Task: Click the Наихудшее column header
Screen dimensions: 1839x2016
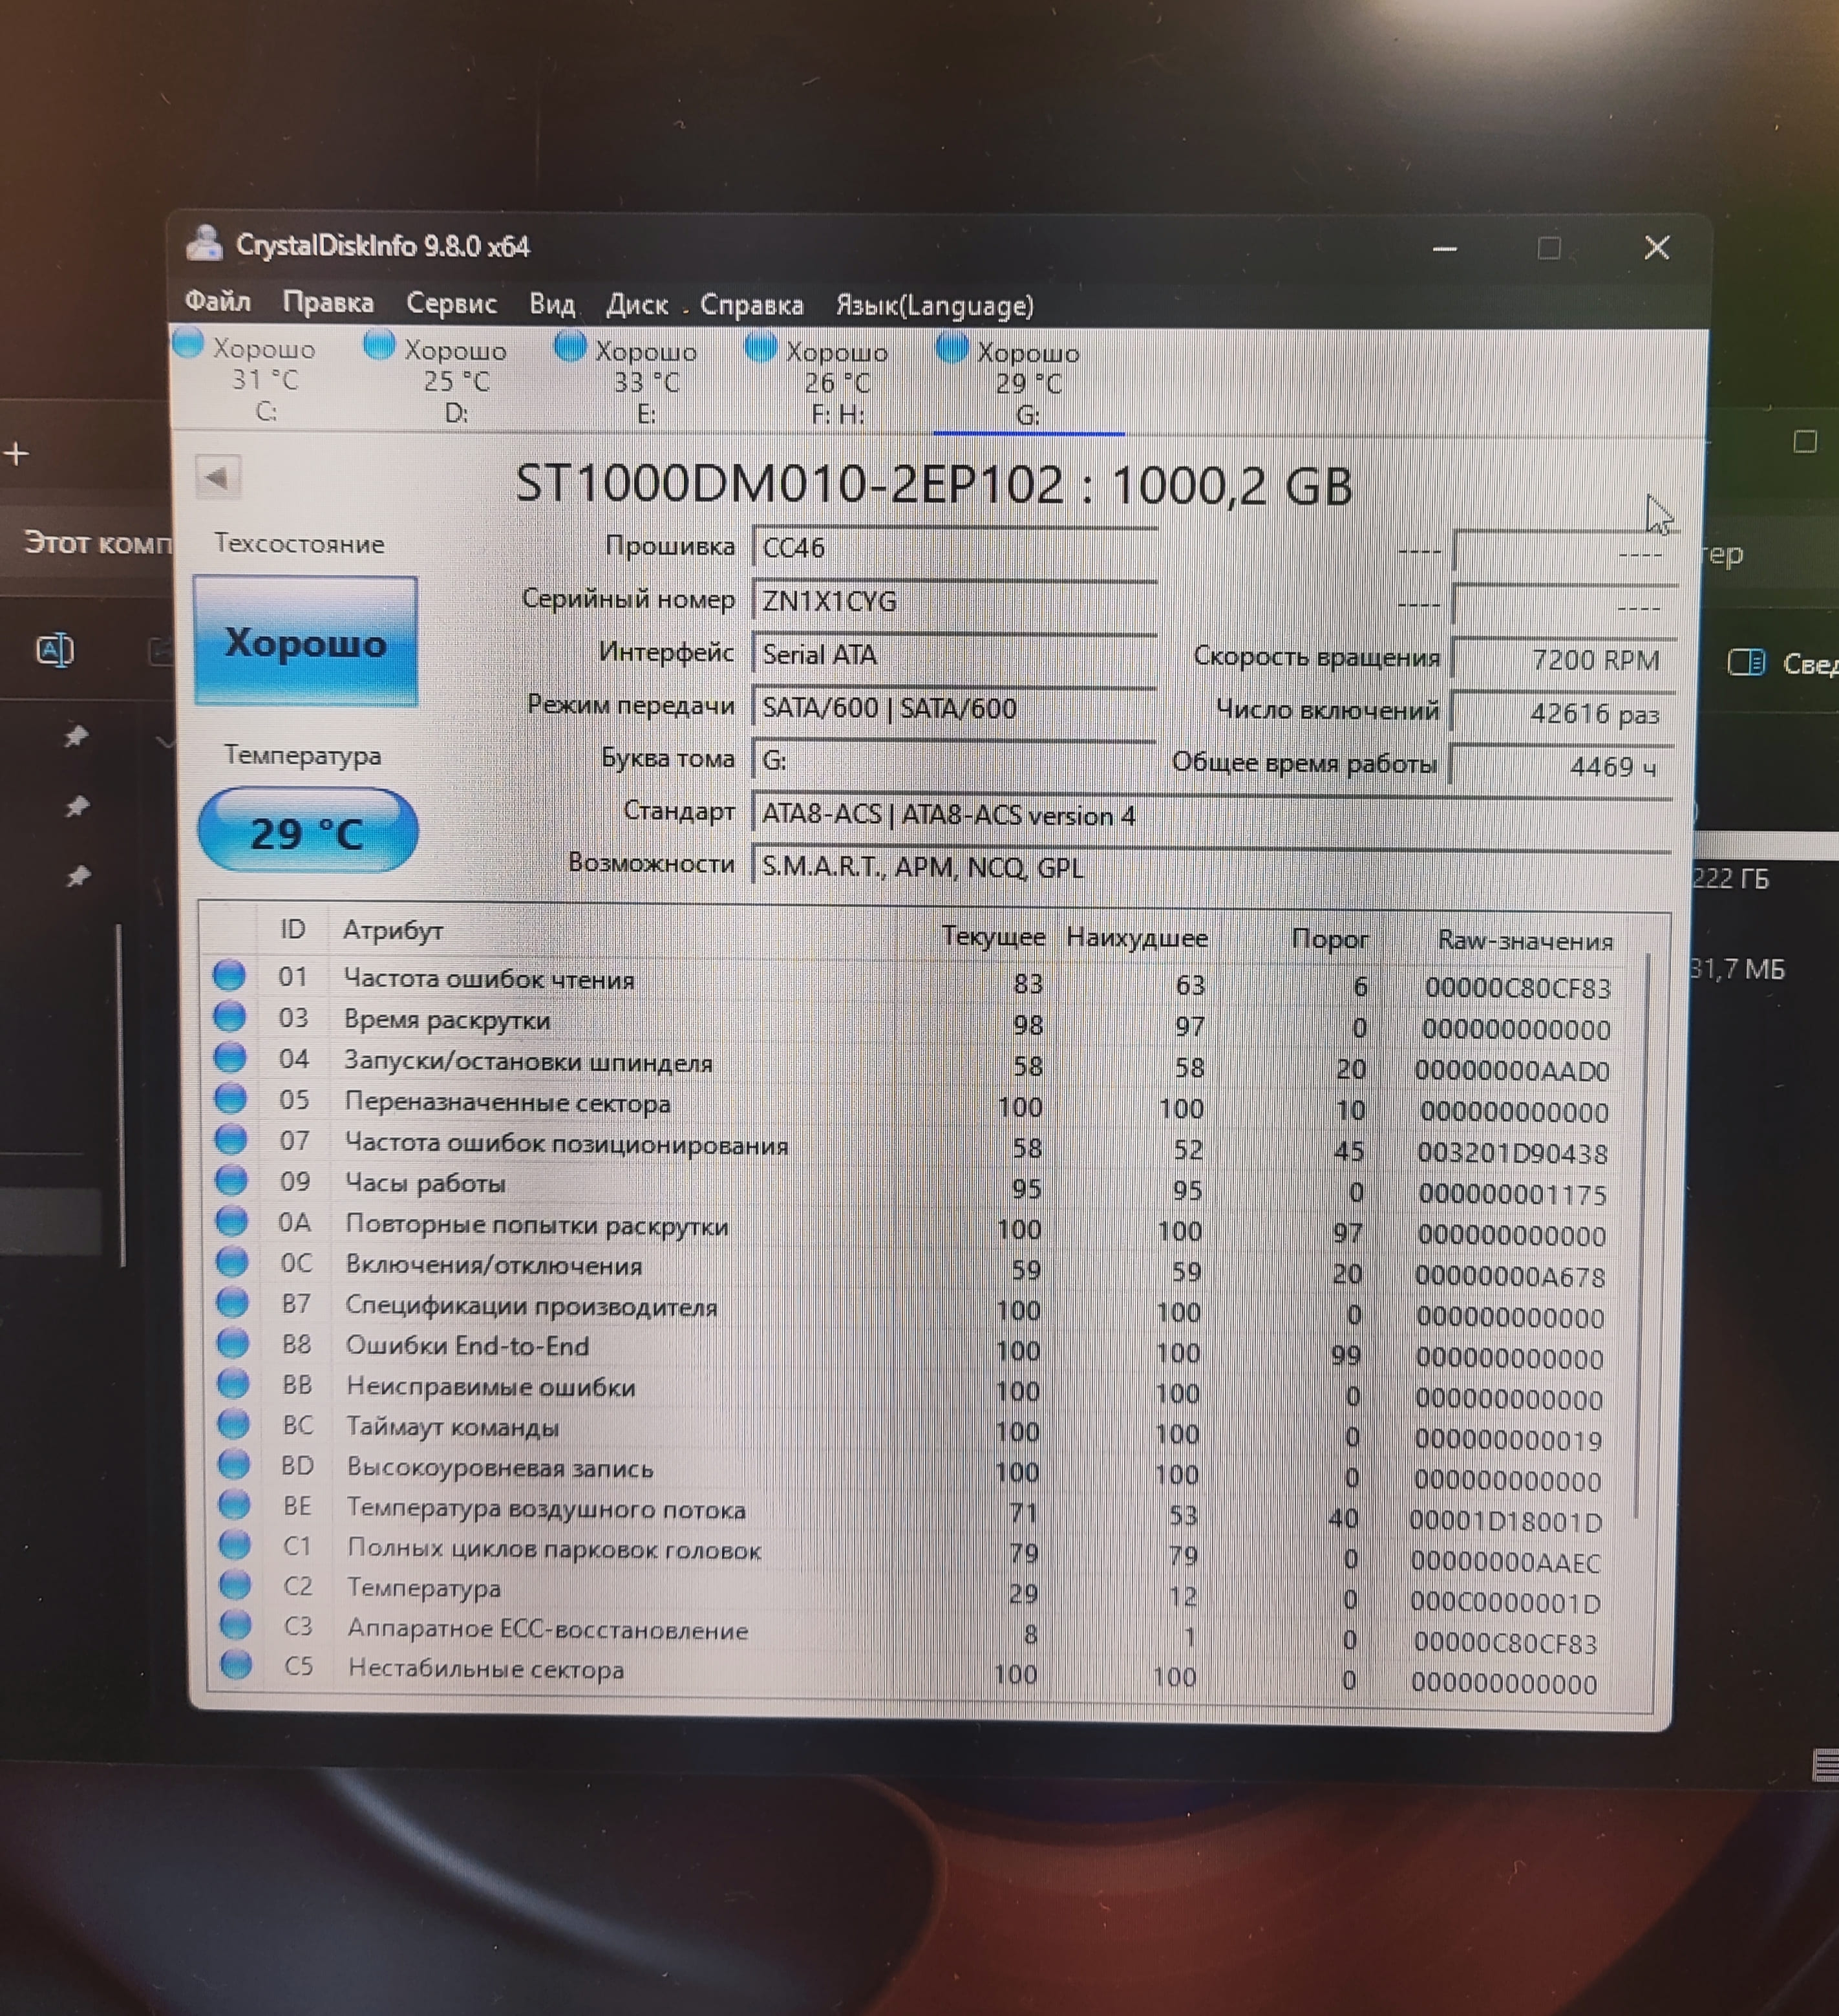Action: click(x=1137, y=938)
